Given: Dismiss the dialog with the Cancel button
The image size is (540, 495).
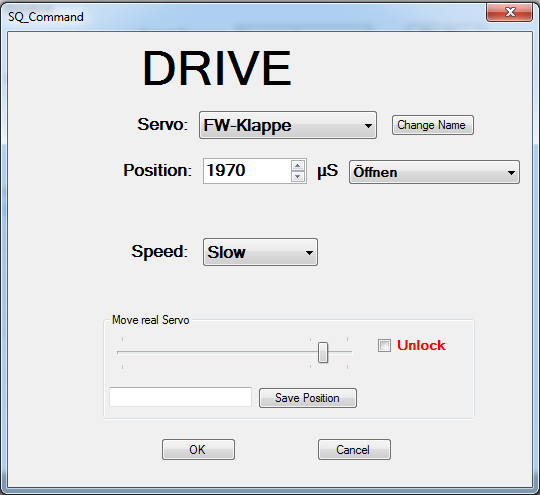Looking at the screenshot, I should click(354, 449).
